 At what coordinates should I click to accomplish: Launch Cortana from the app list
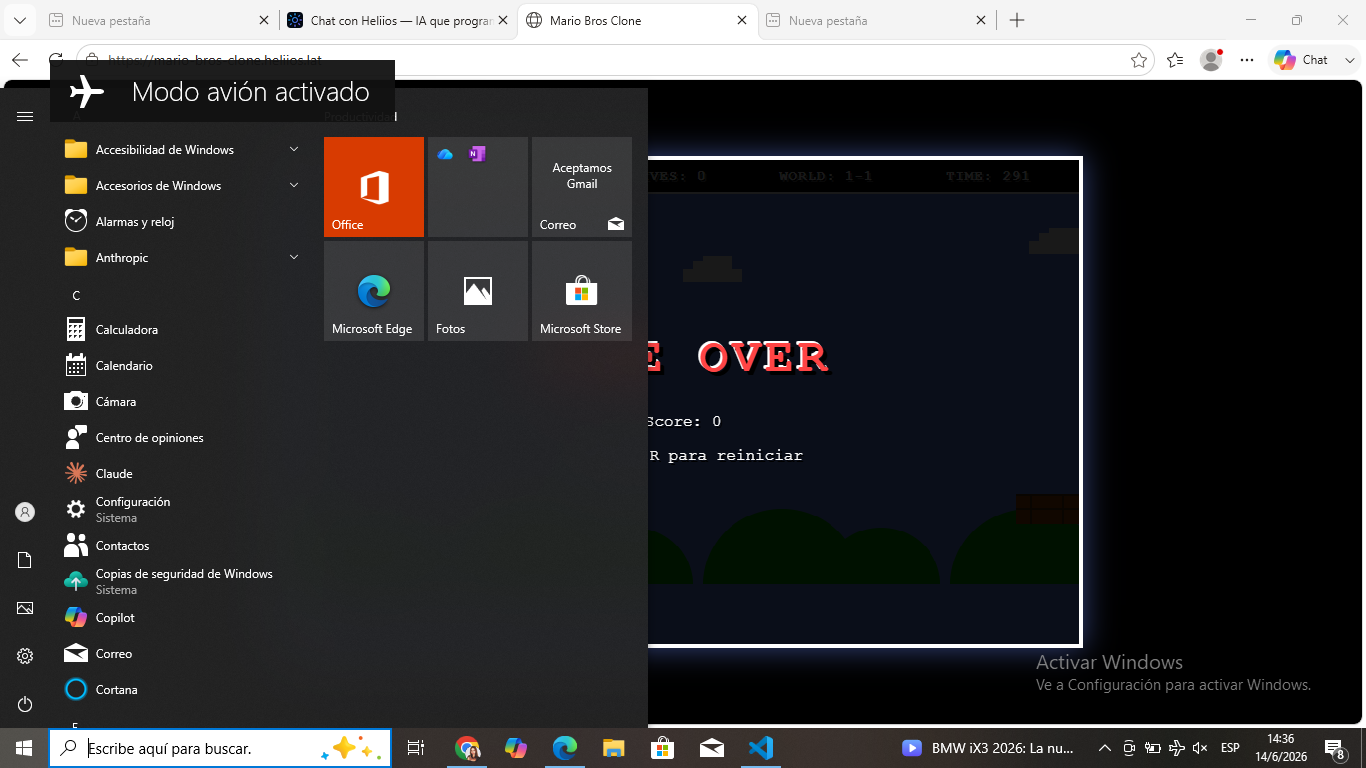[182, 690]
